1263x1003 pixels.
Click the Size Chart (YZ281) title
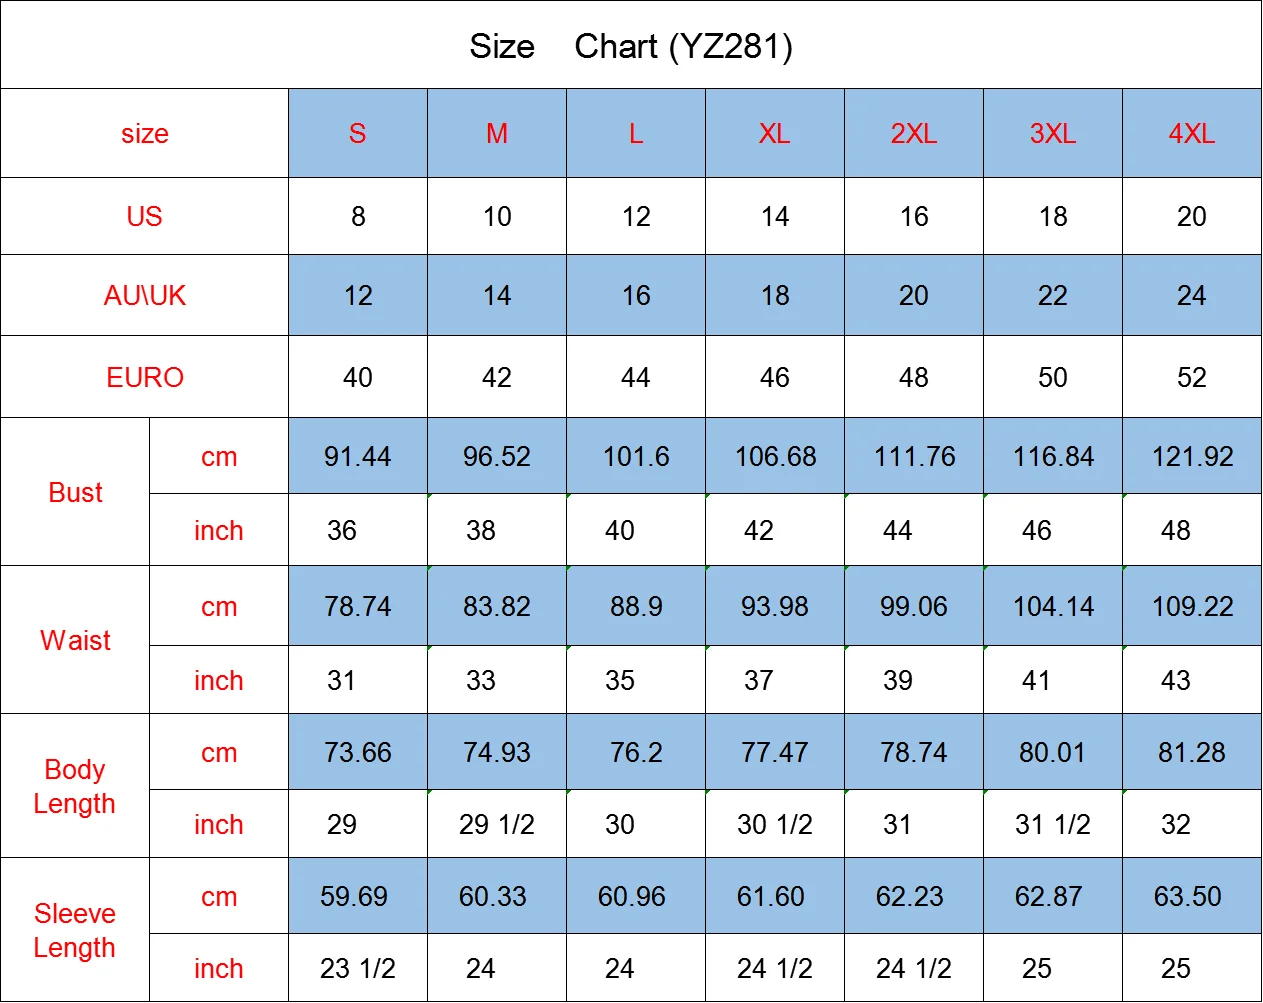point(631,46)
